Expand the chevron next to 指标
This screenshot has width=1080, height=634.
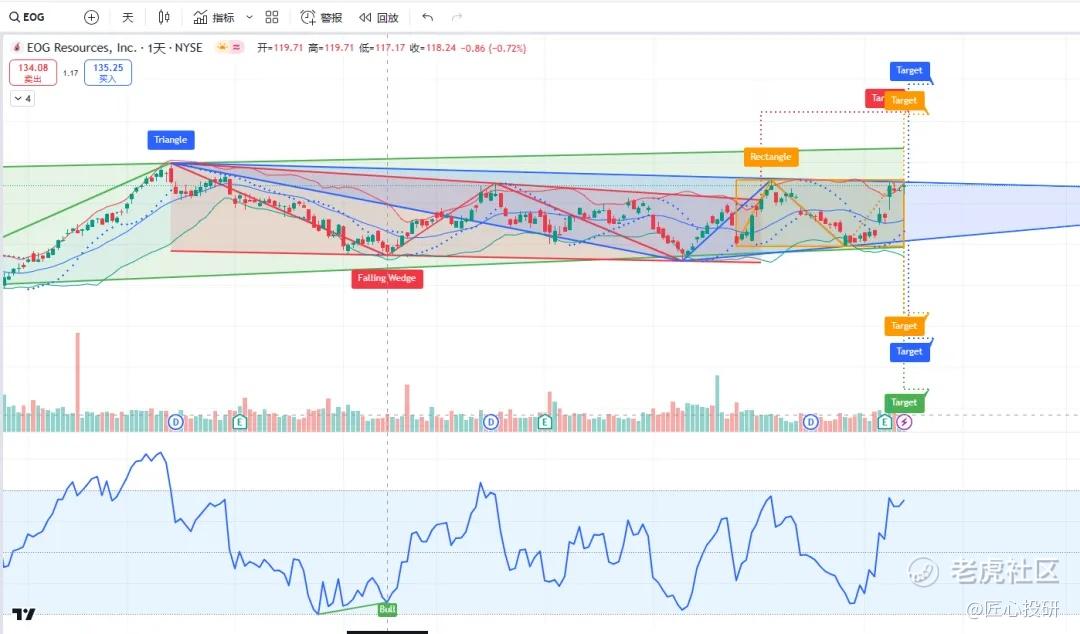point(249,17)
